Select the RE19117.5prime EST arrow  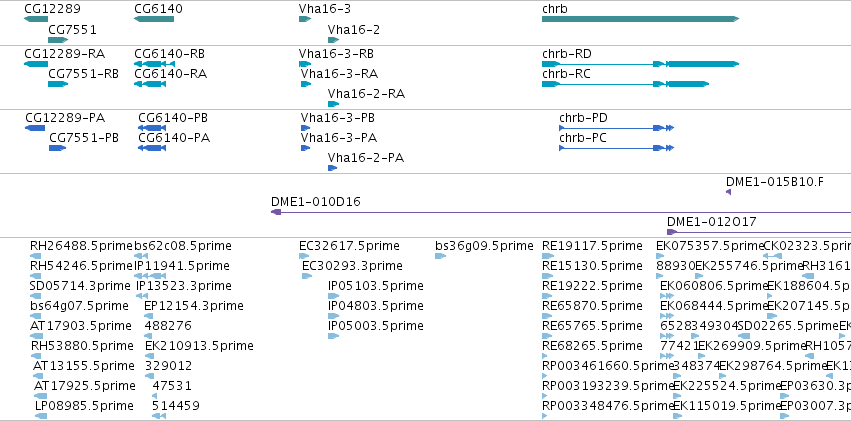[547, 256]
